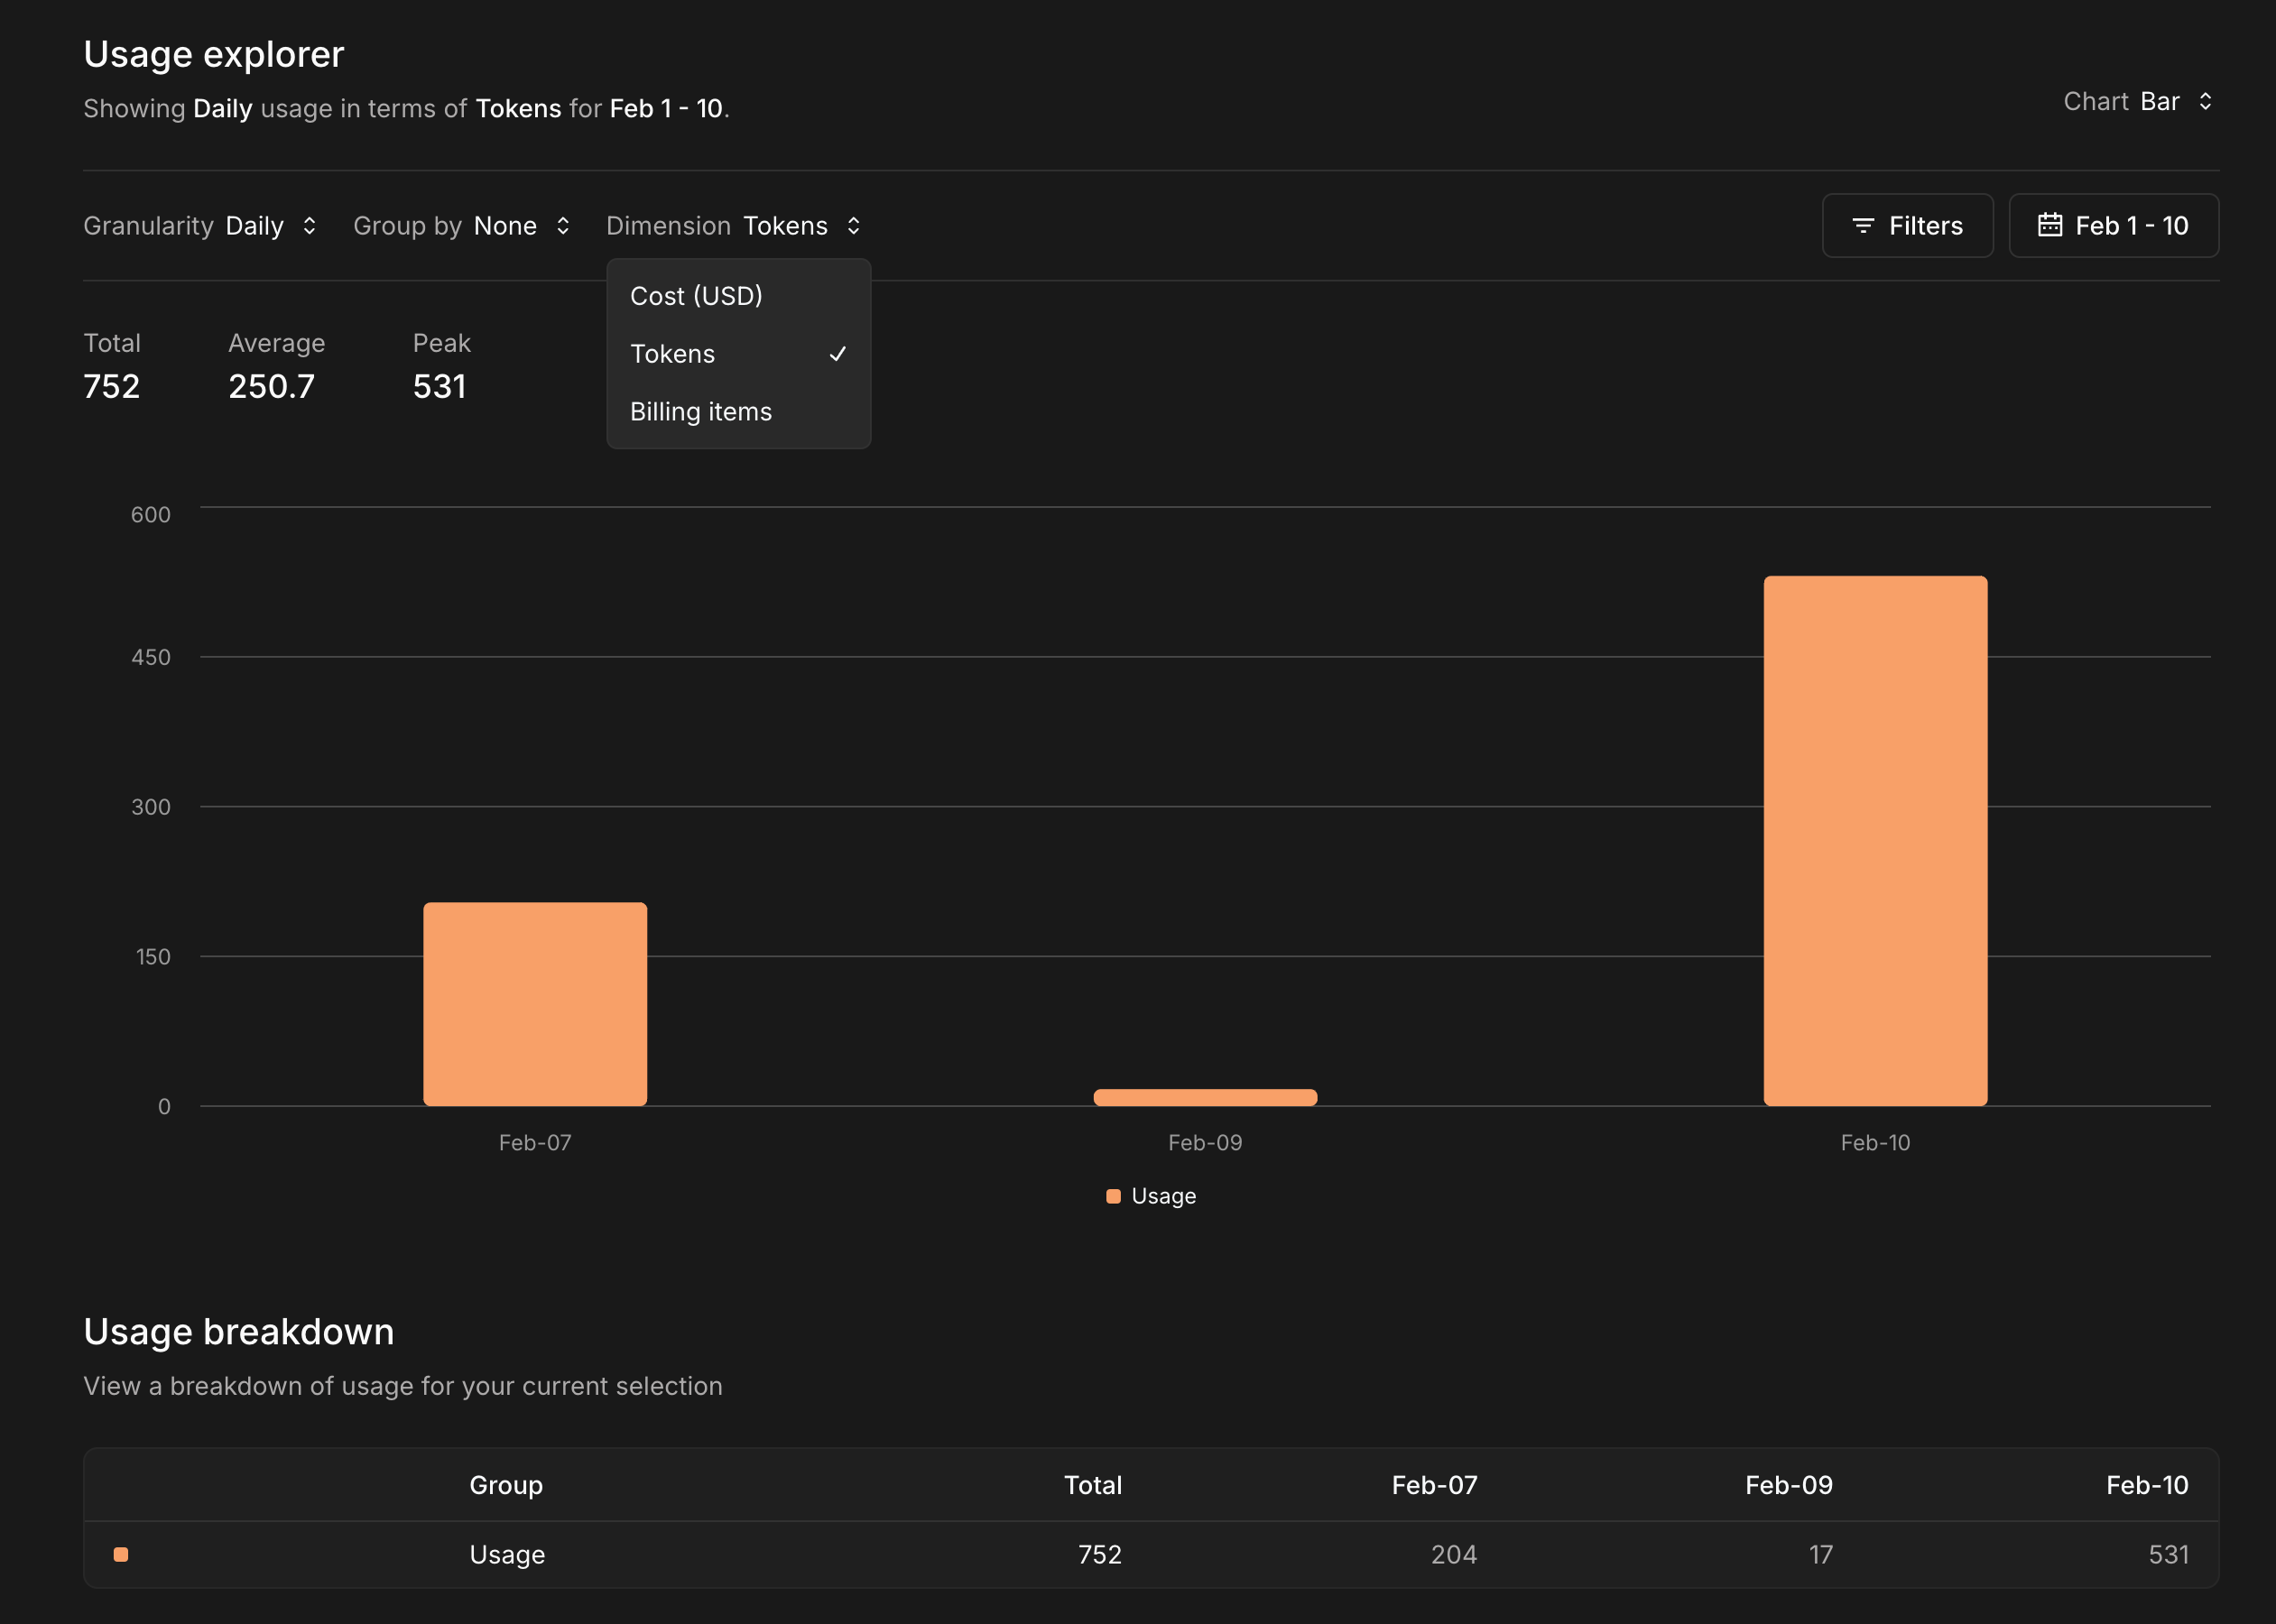Click the checkmark next to Tokens option
Viewport: 2276px width, 1624px height.
coord(838,354)
